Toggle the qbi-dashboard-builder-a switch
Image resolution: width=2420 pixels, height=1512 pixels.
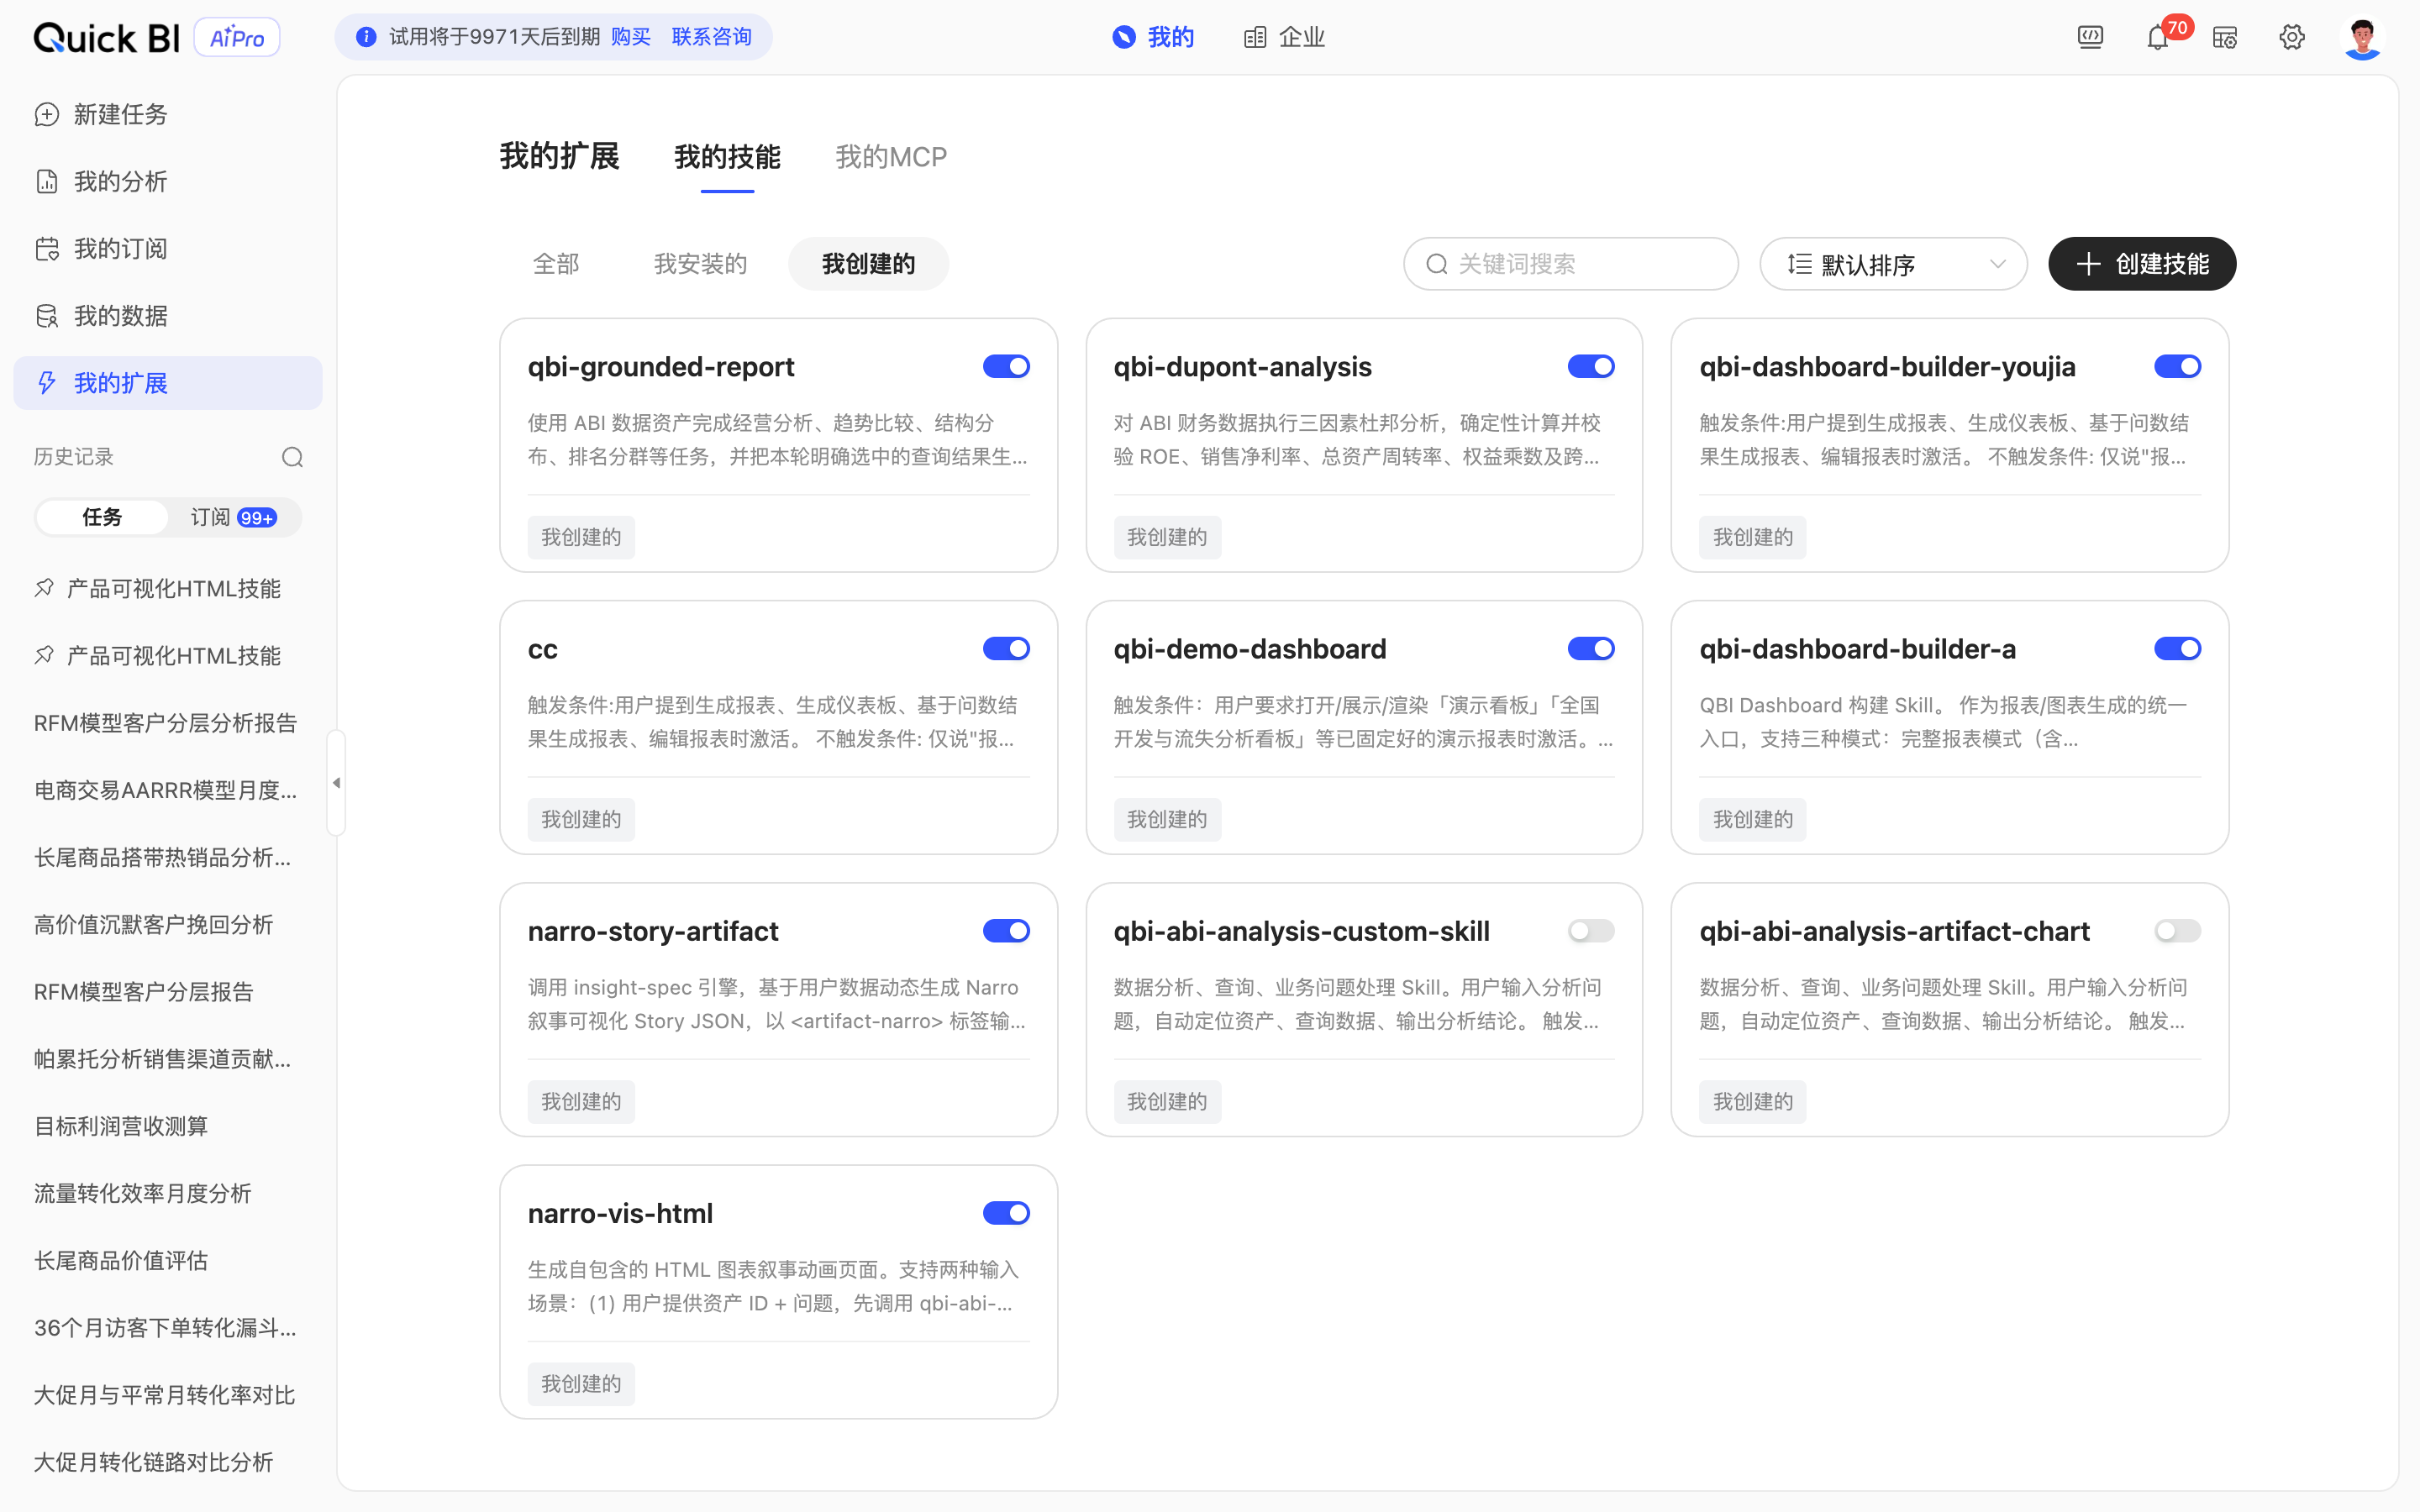[x=2177, y=649]
